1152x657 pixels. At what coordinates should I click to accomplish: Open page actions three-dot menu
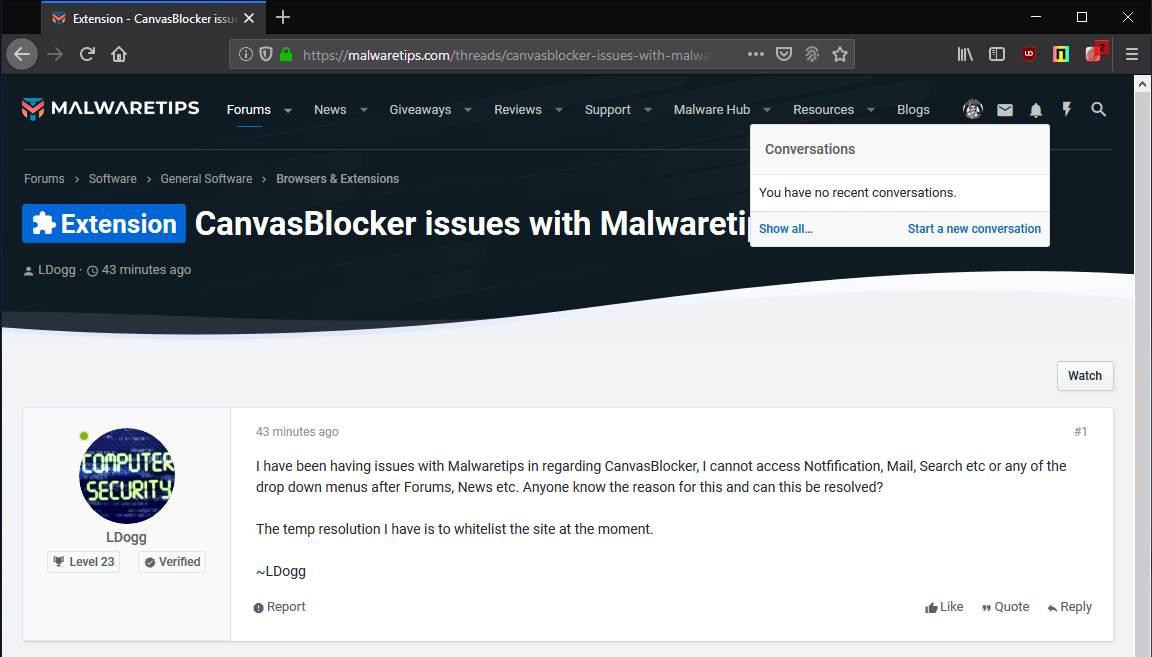755,54
